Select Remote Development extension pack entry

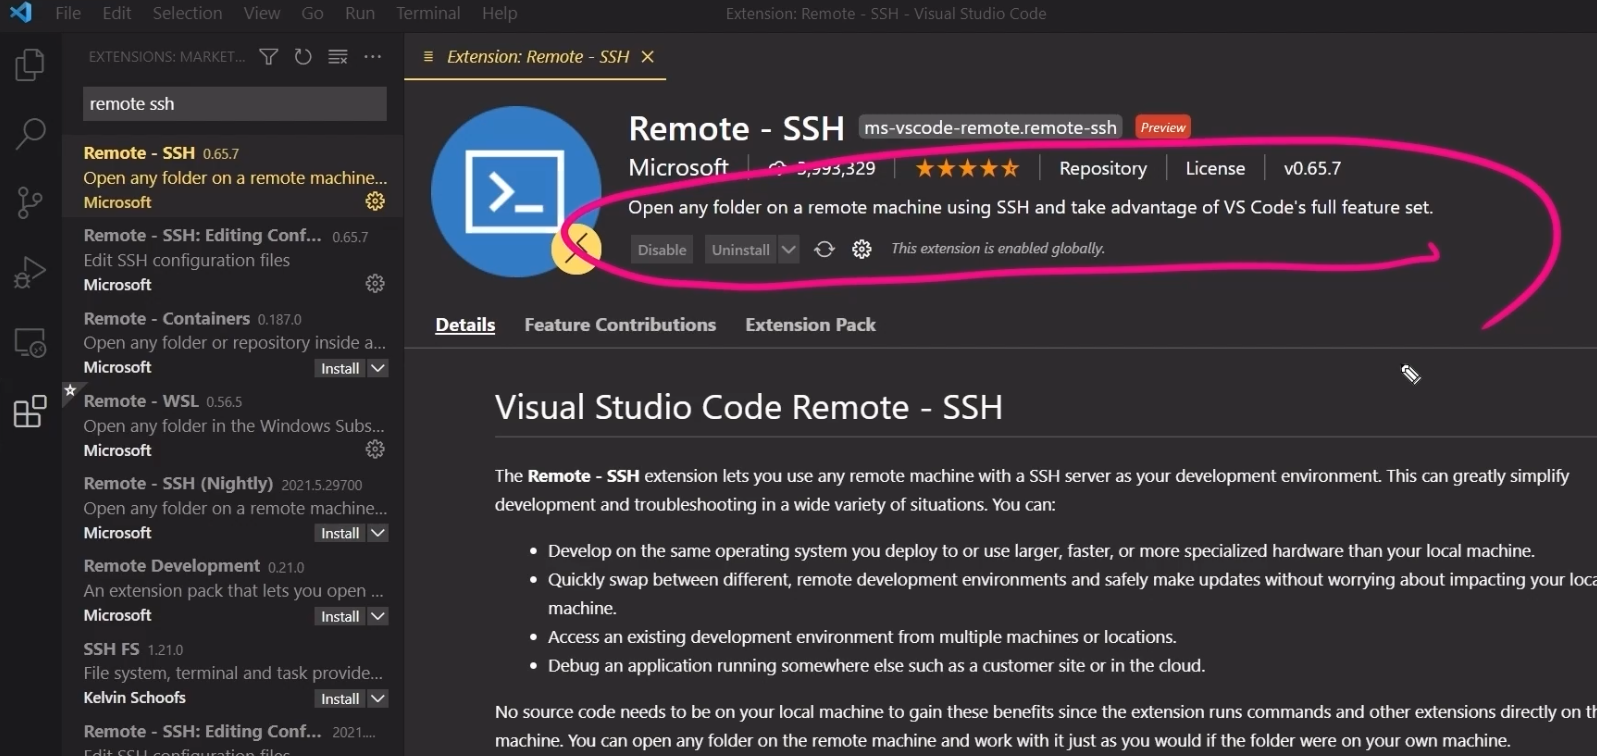click(233, 590)
